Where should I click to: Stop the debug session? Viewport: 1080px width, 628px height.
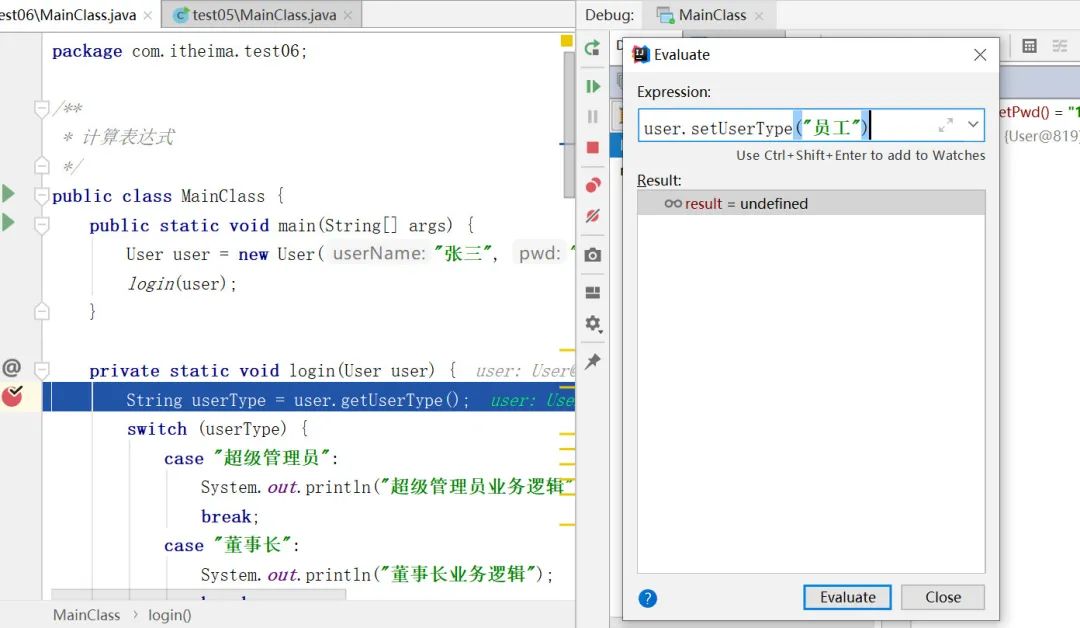click(592, 147)
